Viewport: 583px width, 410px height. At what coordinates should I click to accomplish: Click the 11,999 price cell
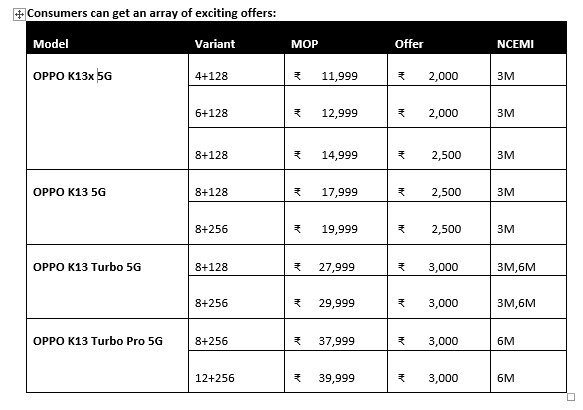(336, 70)
